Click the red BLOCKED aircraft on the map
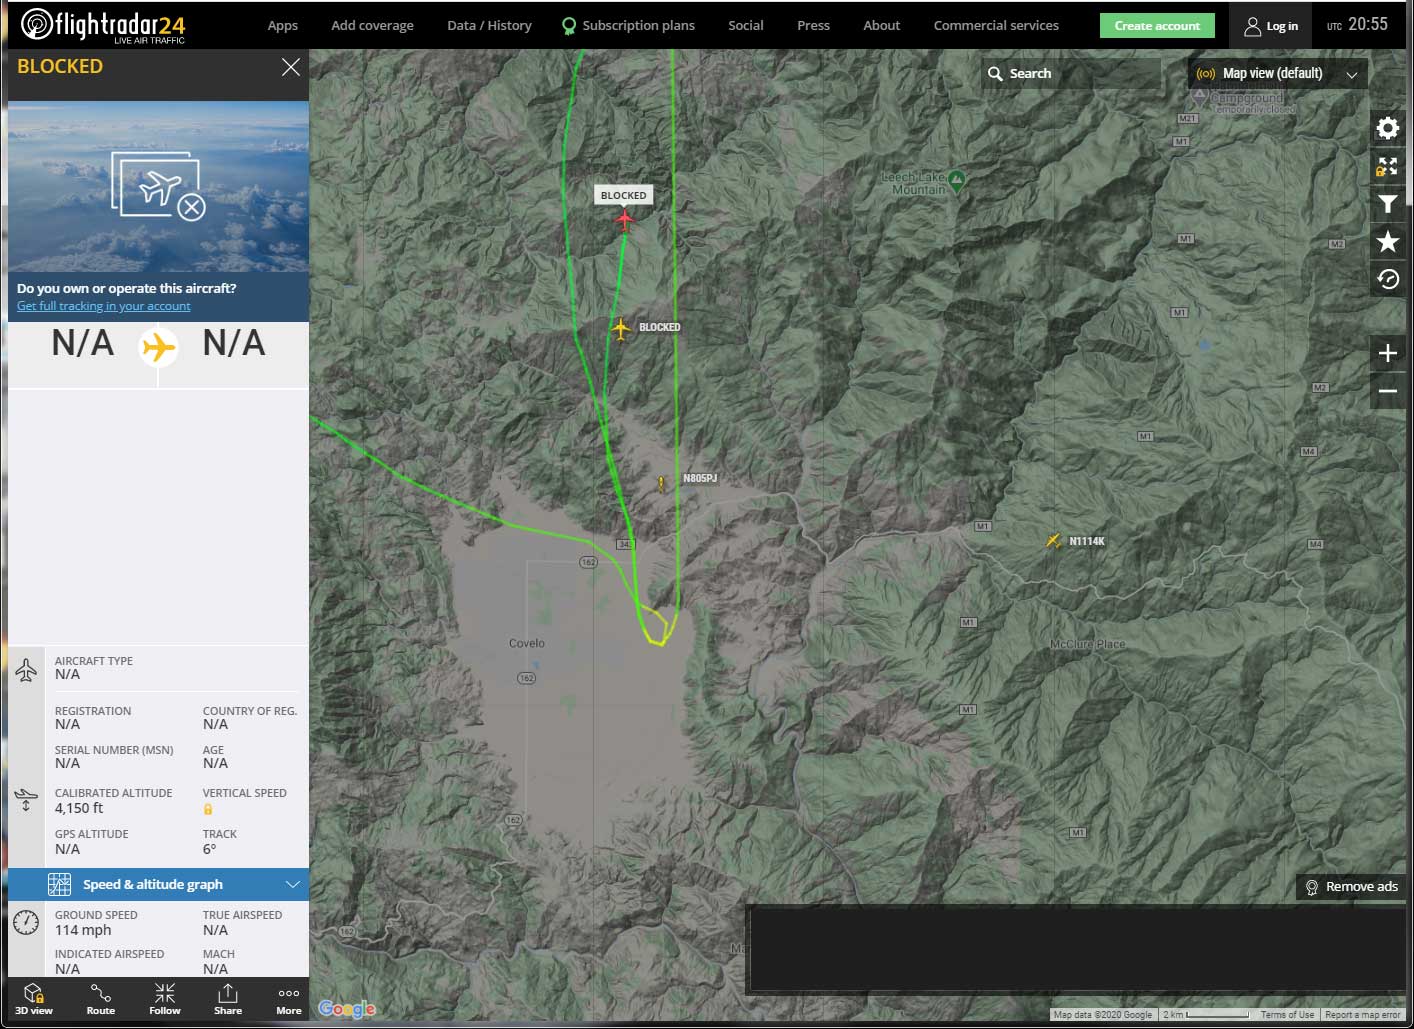 coord(625,219)
